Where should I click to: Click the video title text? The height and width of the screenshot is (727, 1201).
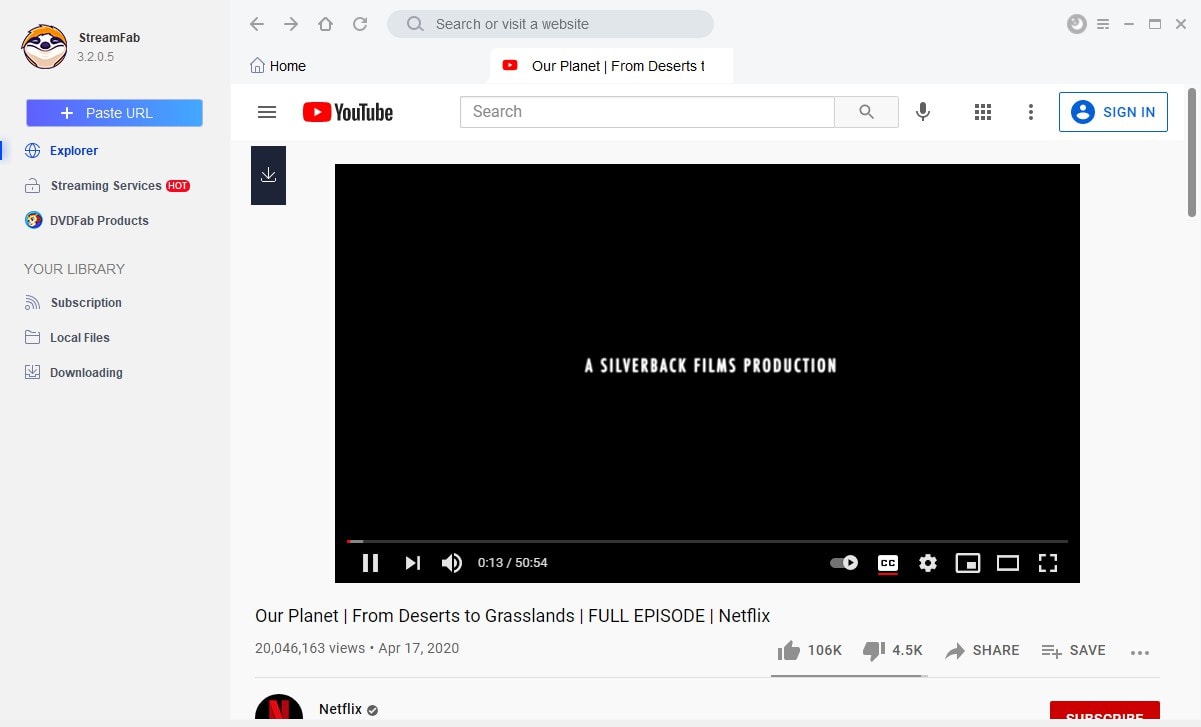tap(512, 616)
